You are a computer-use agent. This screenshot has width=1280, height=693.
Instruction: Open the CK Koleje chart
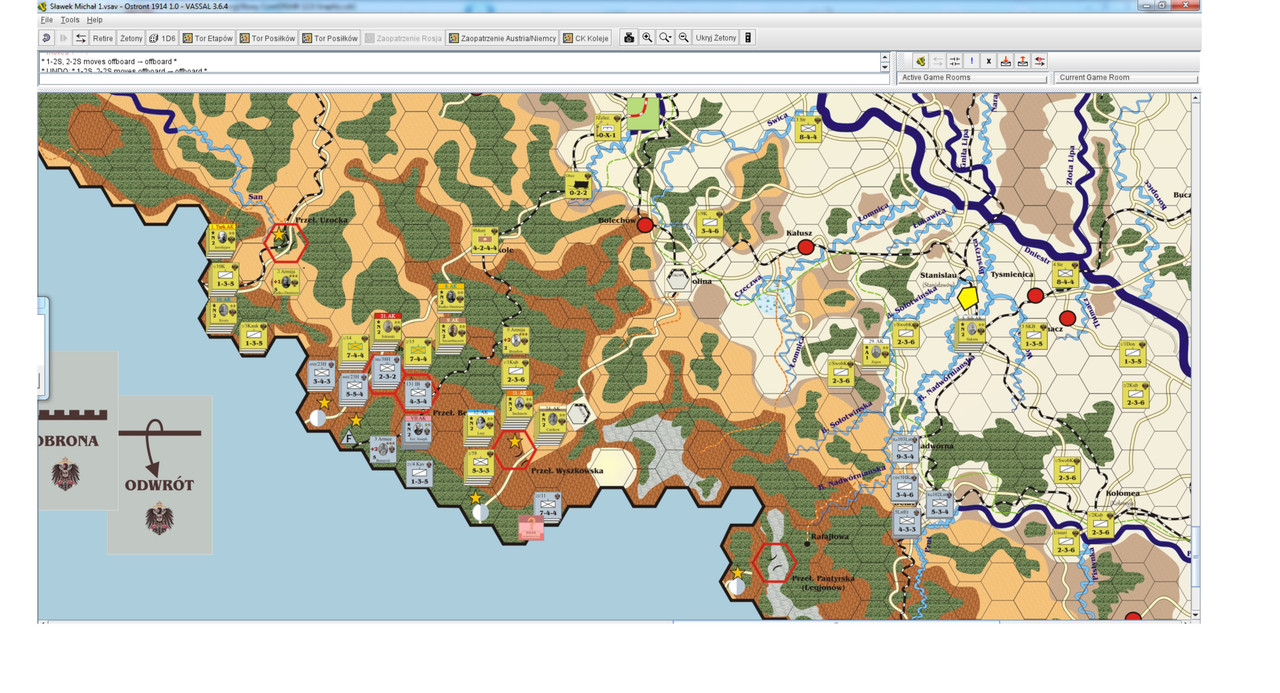point(586,38)
